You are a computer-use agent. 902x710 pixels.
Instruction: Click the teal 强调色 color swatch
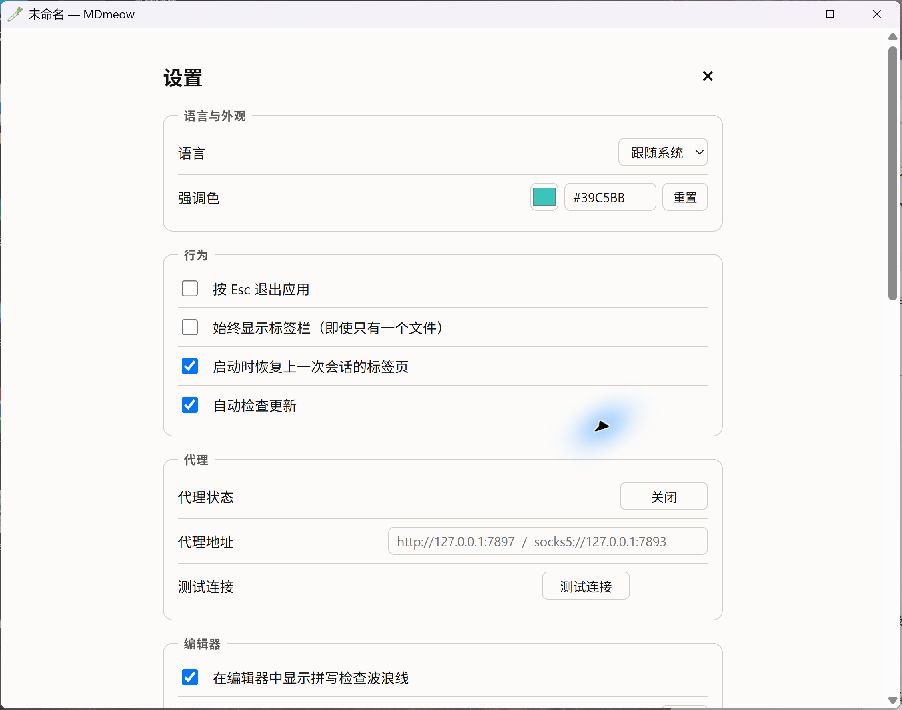point(544,197)
